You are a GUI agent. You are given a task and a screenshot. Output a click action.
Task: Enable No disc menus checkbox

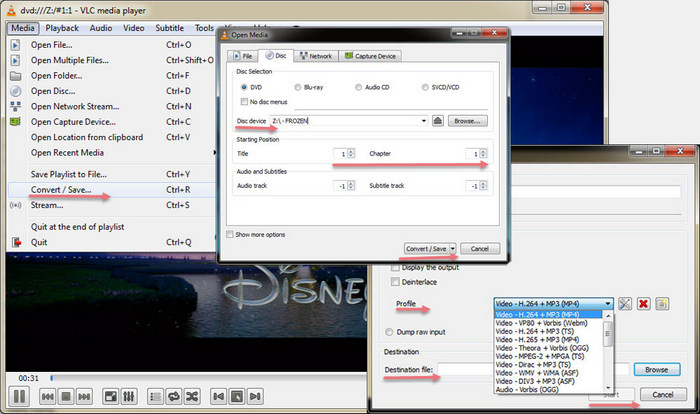[x=244, y=102]
